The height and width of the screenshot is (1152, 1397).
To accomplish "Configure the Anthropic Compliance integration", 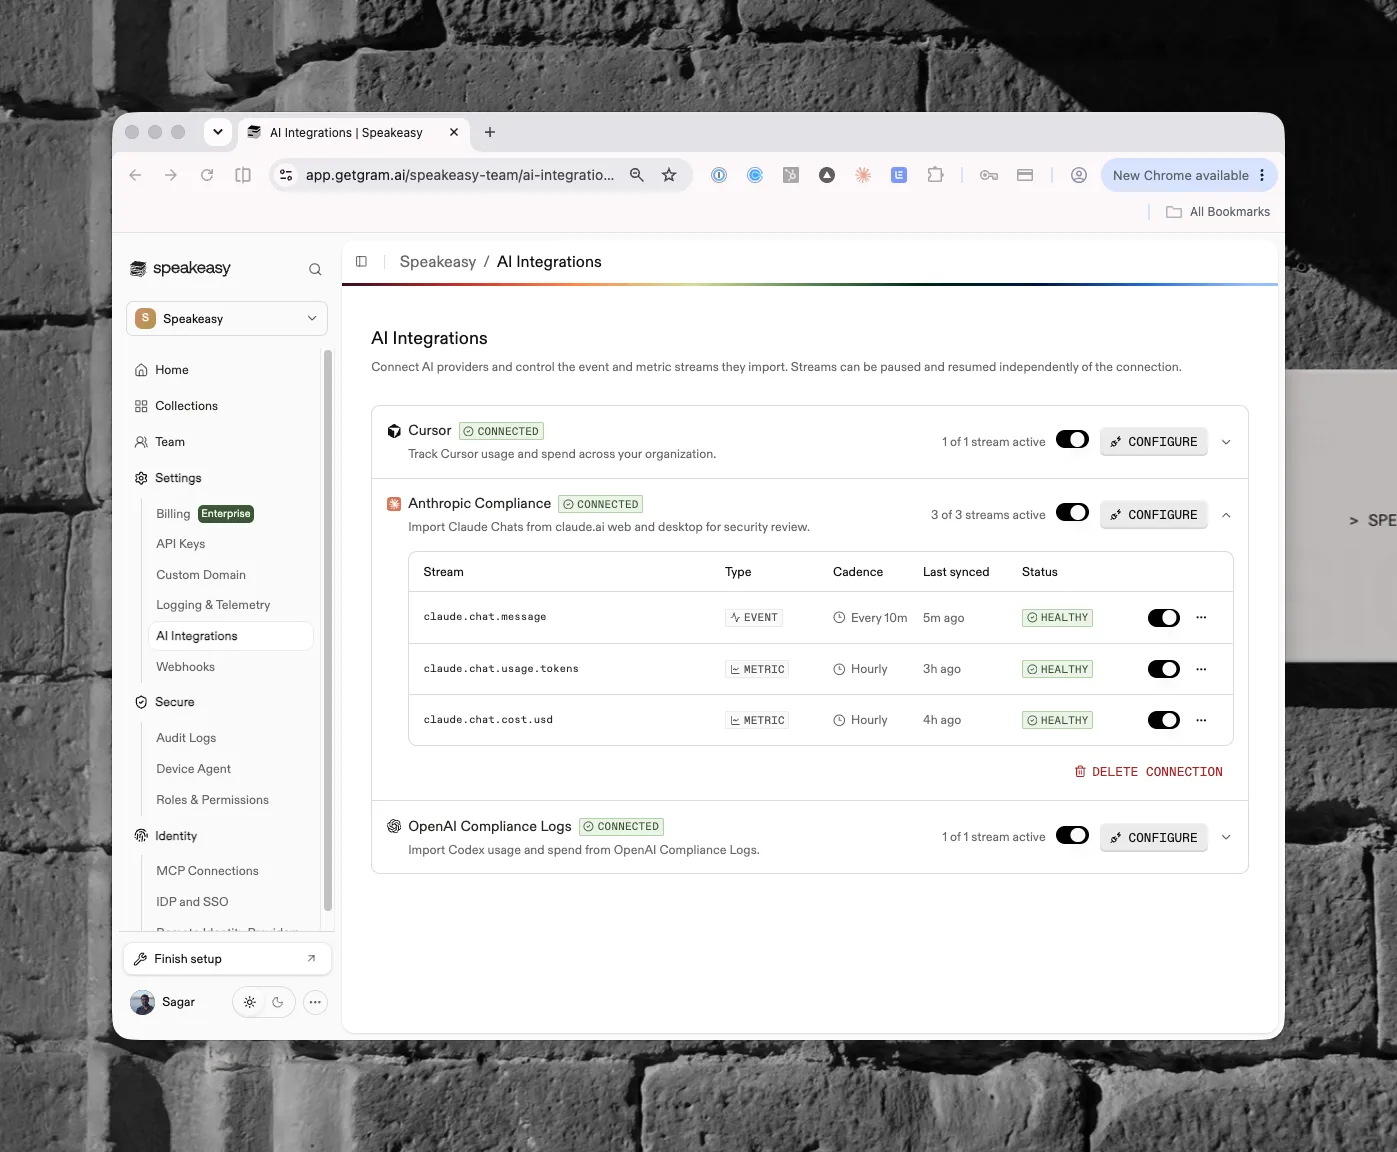I will click(x=1154, y=515).
